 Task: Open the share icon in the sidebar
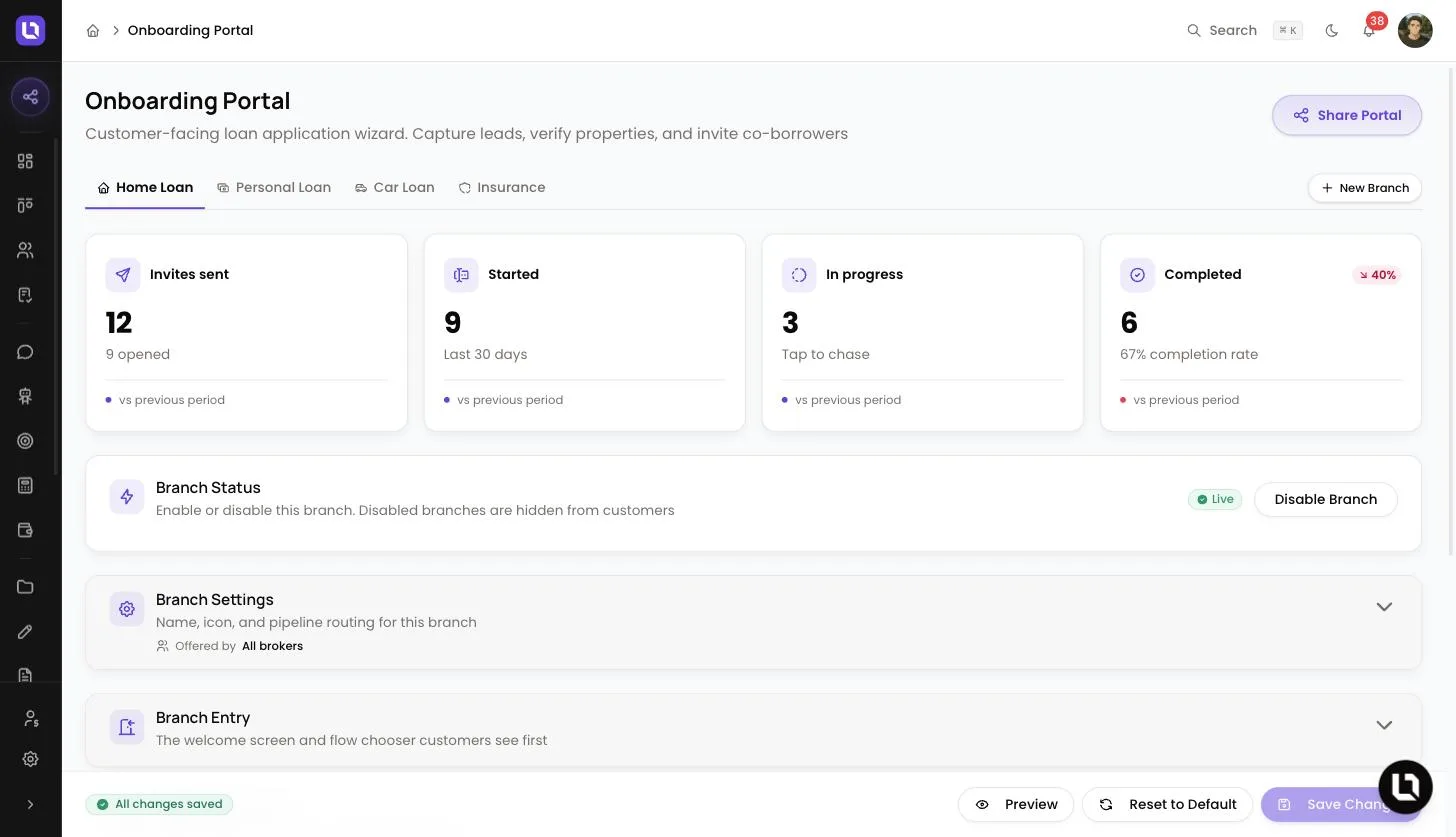[x=30, y=97]
